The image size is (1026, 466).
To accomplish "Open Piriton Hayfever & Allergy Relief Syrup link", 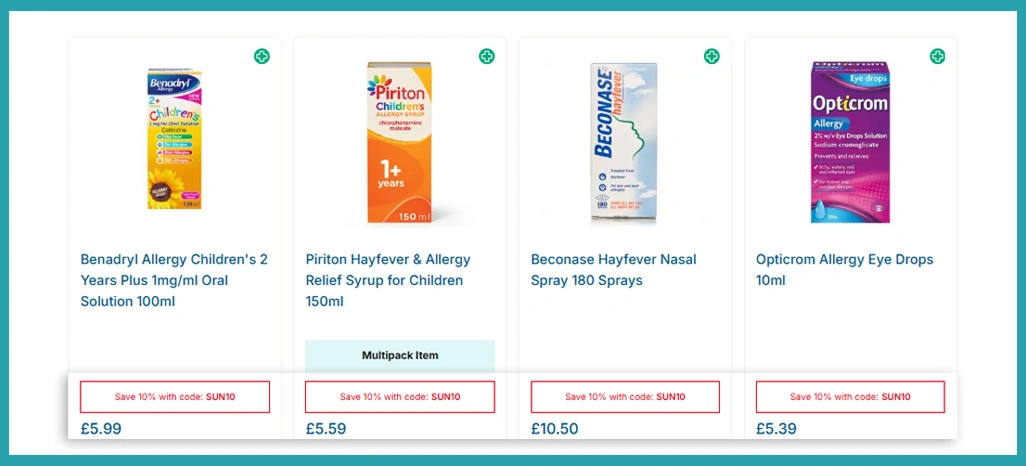I will click(388, 280).
